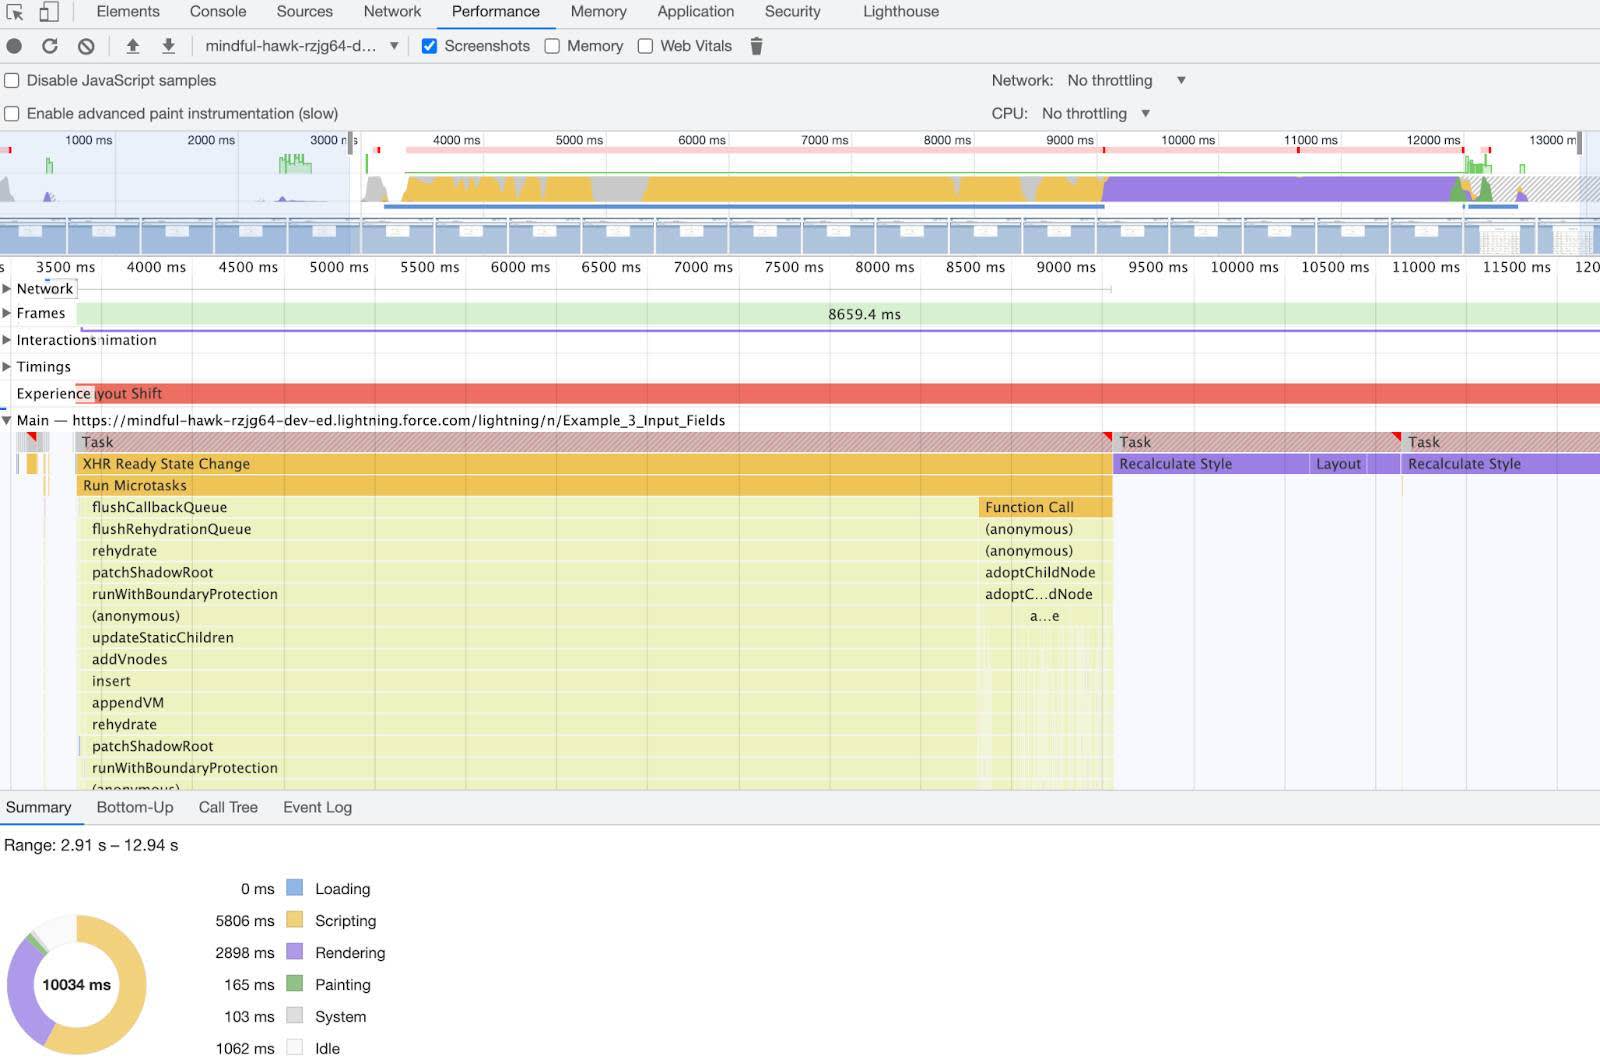
Task: Open the Network panel tab
Action: coord(392,12)
